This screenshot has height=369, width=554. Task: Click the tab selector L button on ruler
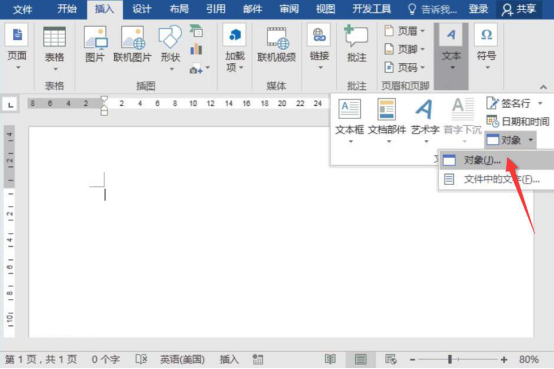10,105
